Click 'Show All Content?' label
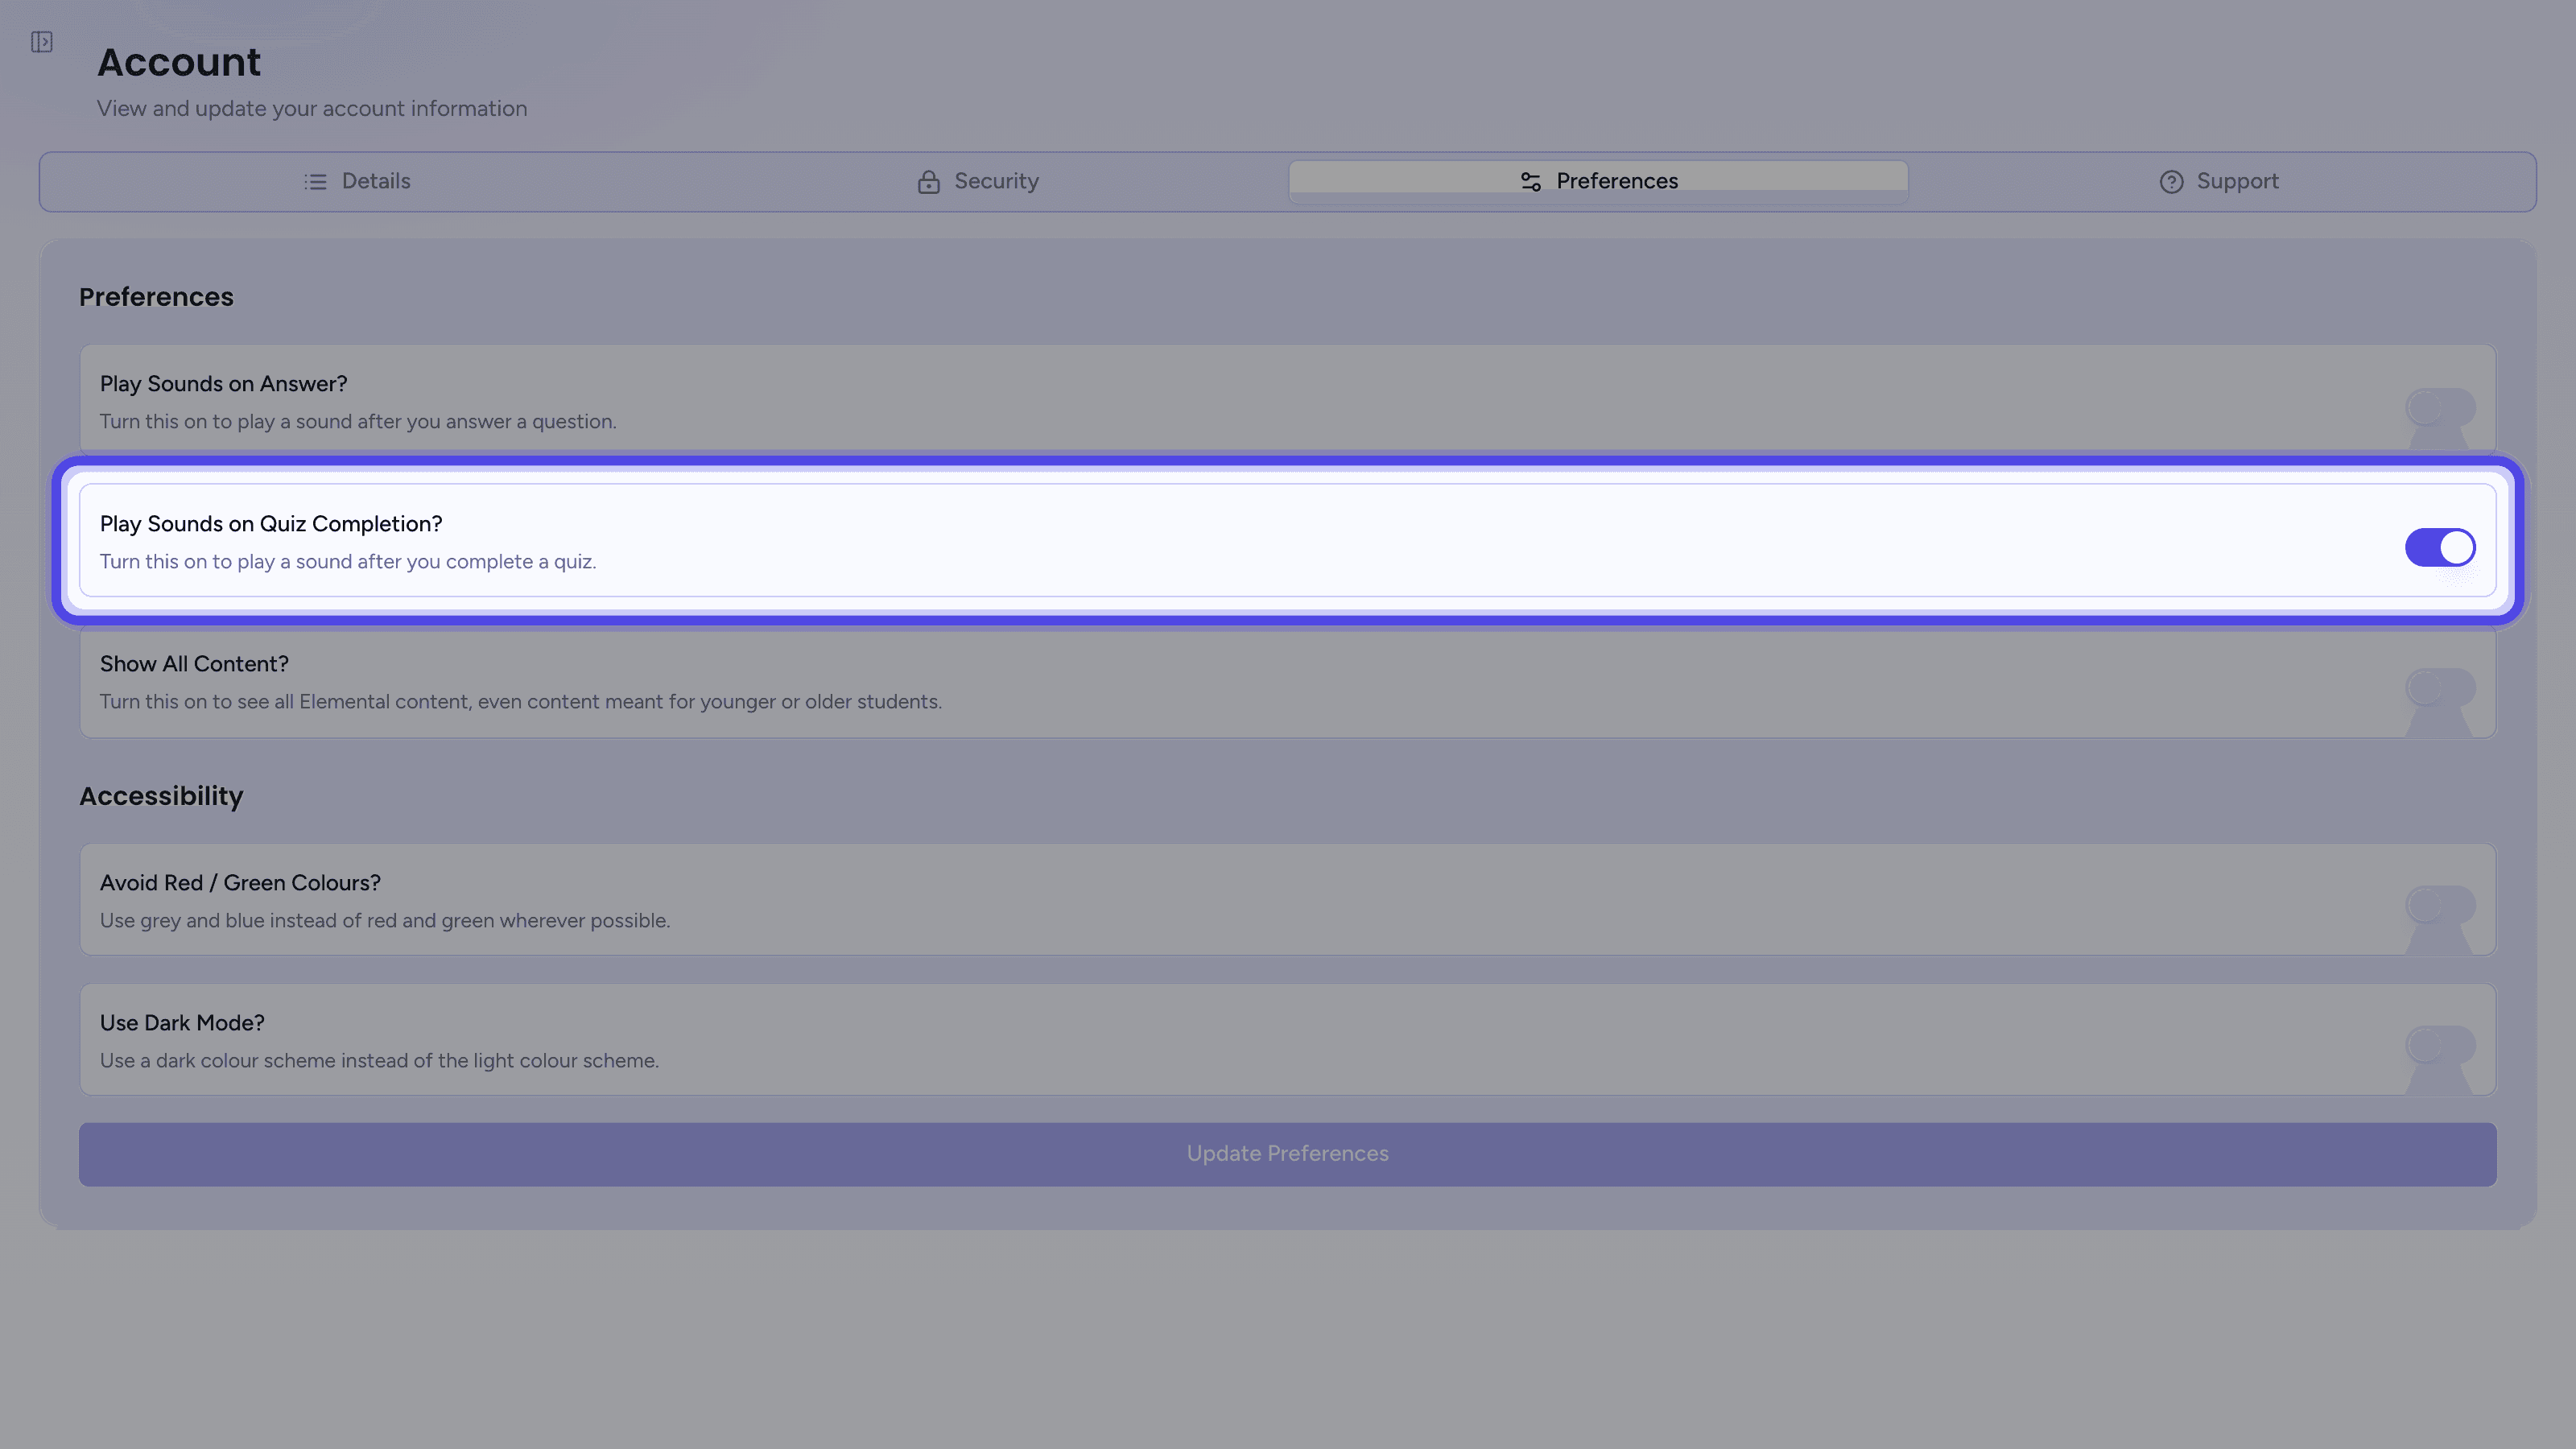The image size is (2576, 1449). point(194,664)
